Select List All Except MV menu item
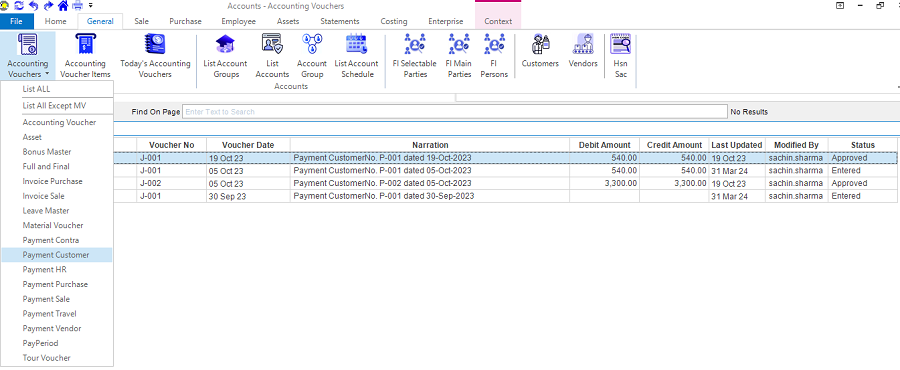900x370 pixels. 57,106
